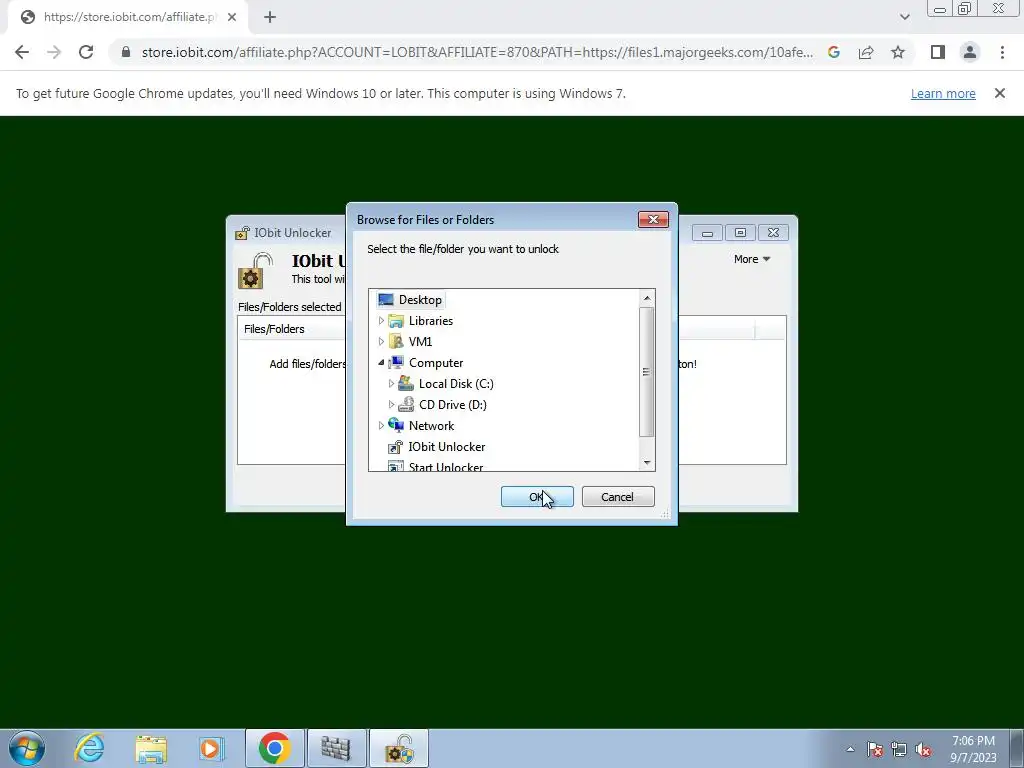This screenshot has width=1024, height=768.
Task: Click the tree scrollbar down arrow
Action: click(x=647, y=462)
